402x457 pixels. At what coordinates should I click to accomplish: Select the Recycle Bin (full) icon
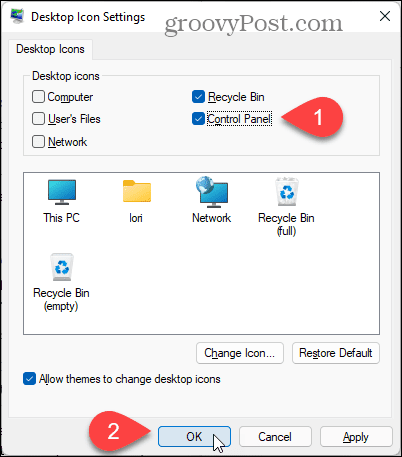[x=287, y=192]
